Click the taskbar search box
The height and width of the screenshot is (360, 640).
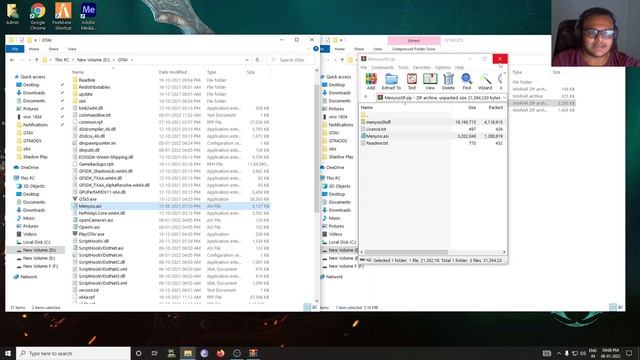73,353
